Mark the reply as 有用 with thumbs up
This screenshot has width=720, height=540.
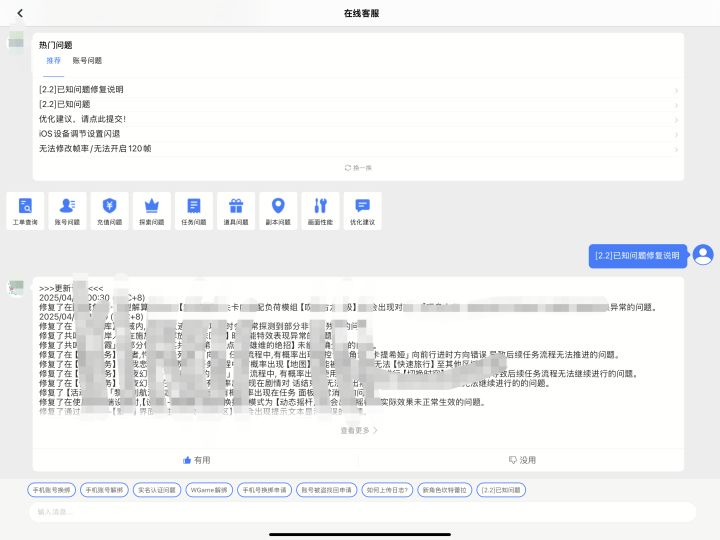coord(197,460)
